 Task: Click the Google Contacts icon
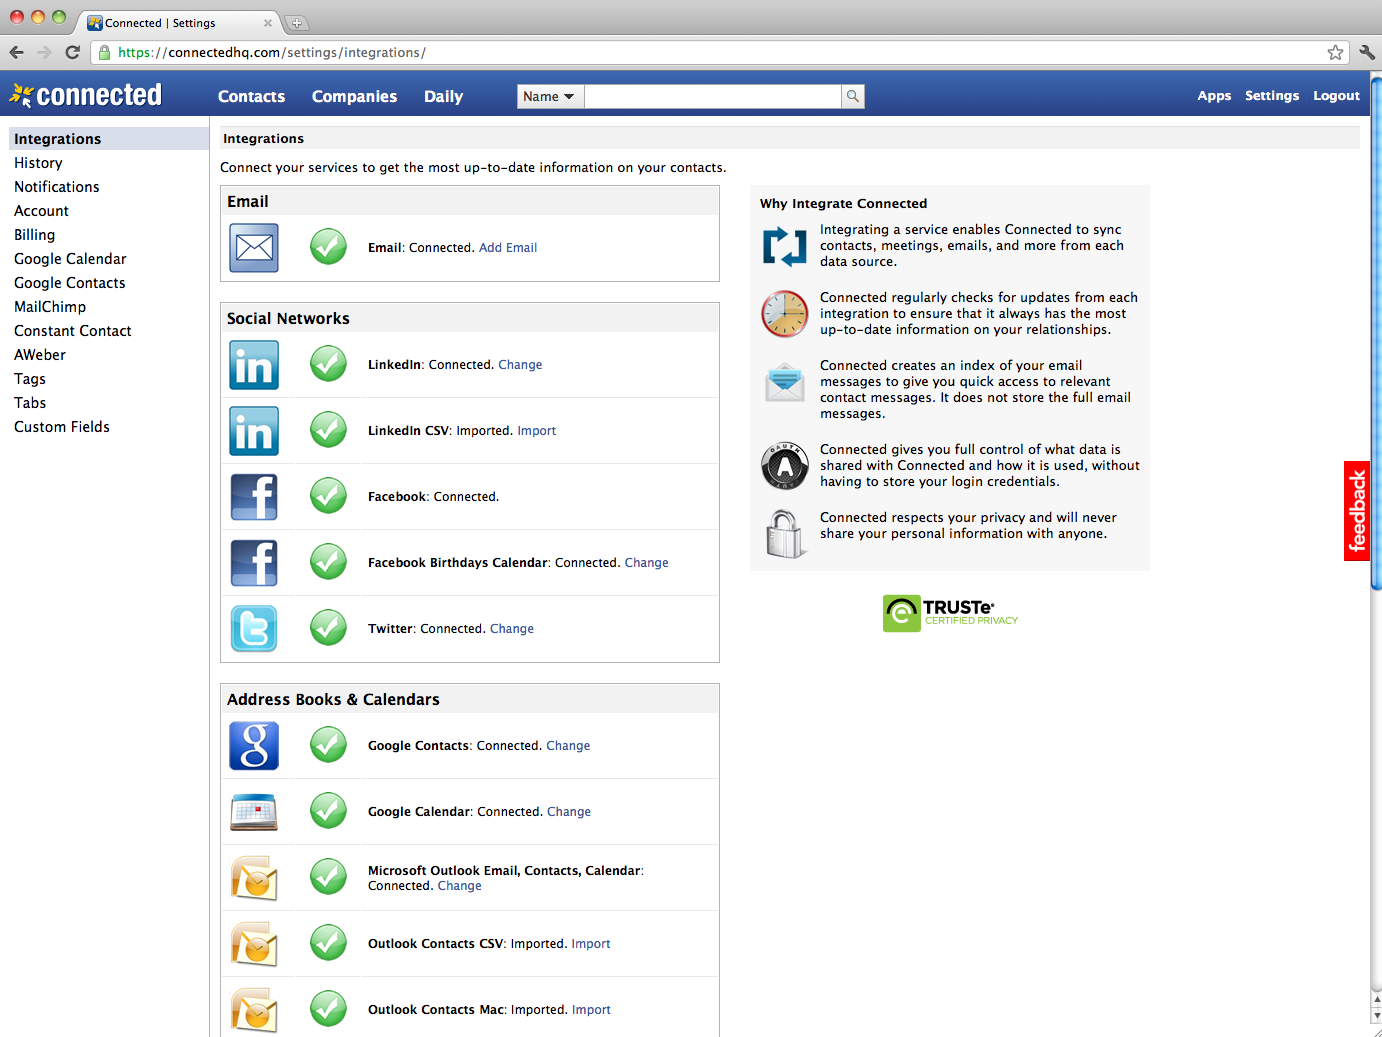pos(254,746)
